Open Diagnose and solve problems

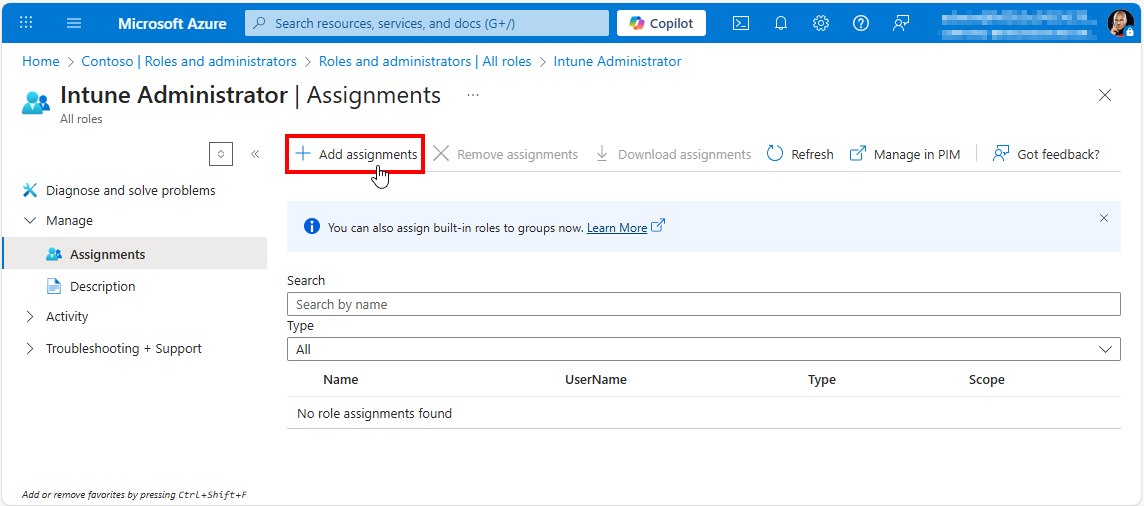point(130,191)
